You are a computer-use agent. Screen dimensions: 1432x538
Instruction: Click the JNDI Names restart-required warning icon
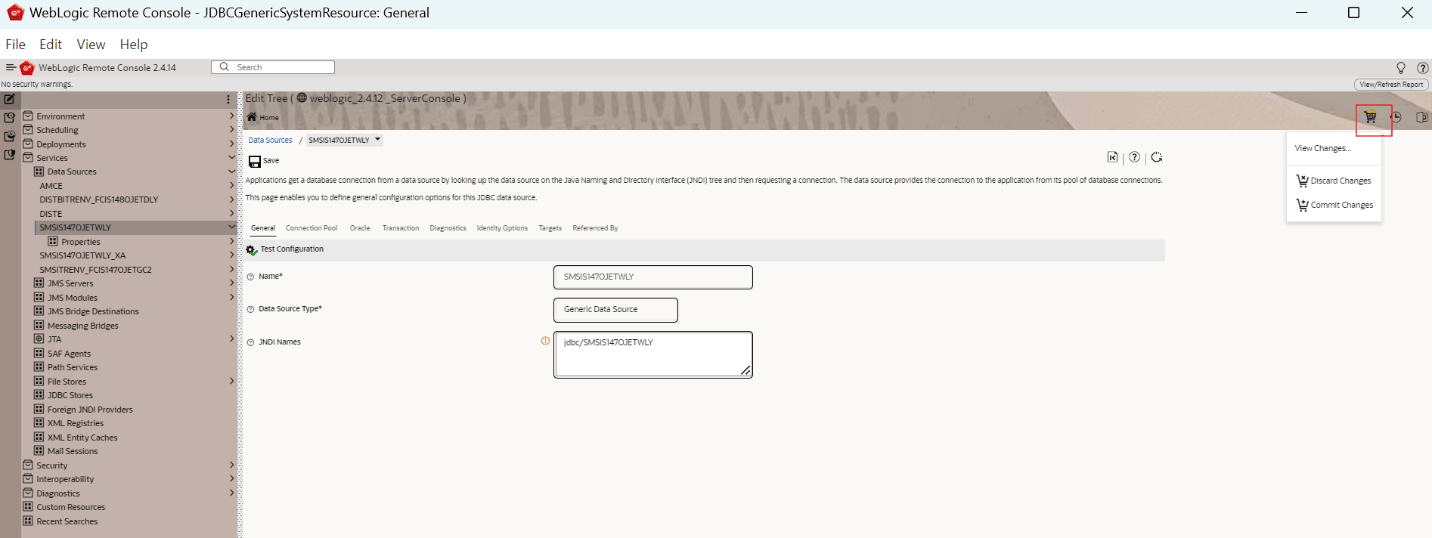pos(545,341)
